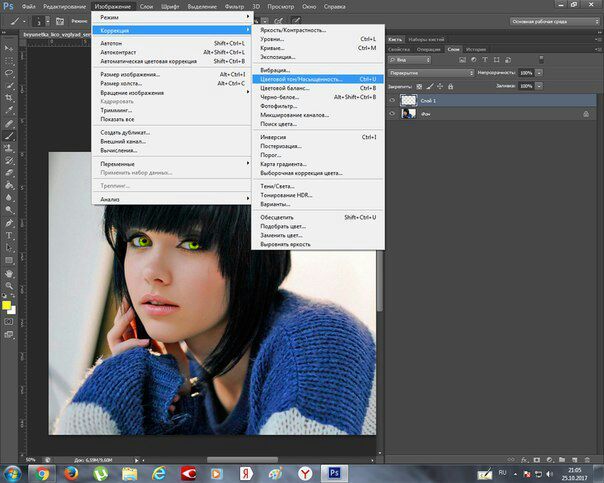Open blend mode dropdown in layers
This screenshot has height=483, width=604.
point(431,73)
